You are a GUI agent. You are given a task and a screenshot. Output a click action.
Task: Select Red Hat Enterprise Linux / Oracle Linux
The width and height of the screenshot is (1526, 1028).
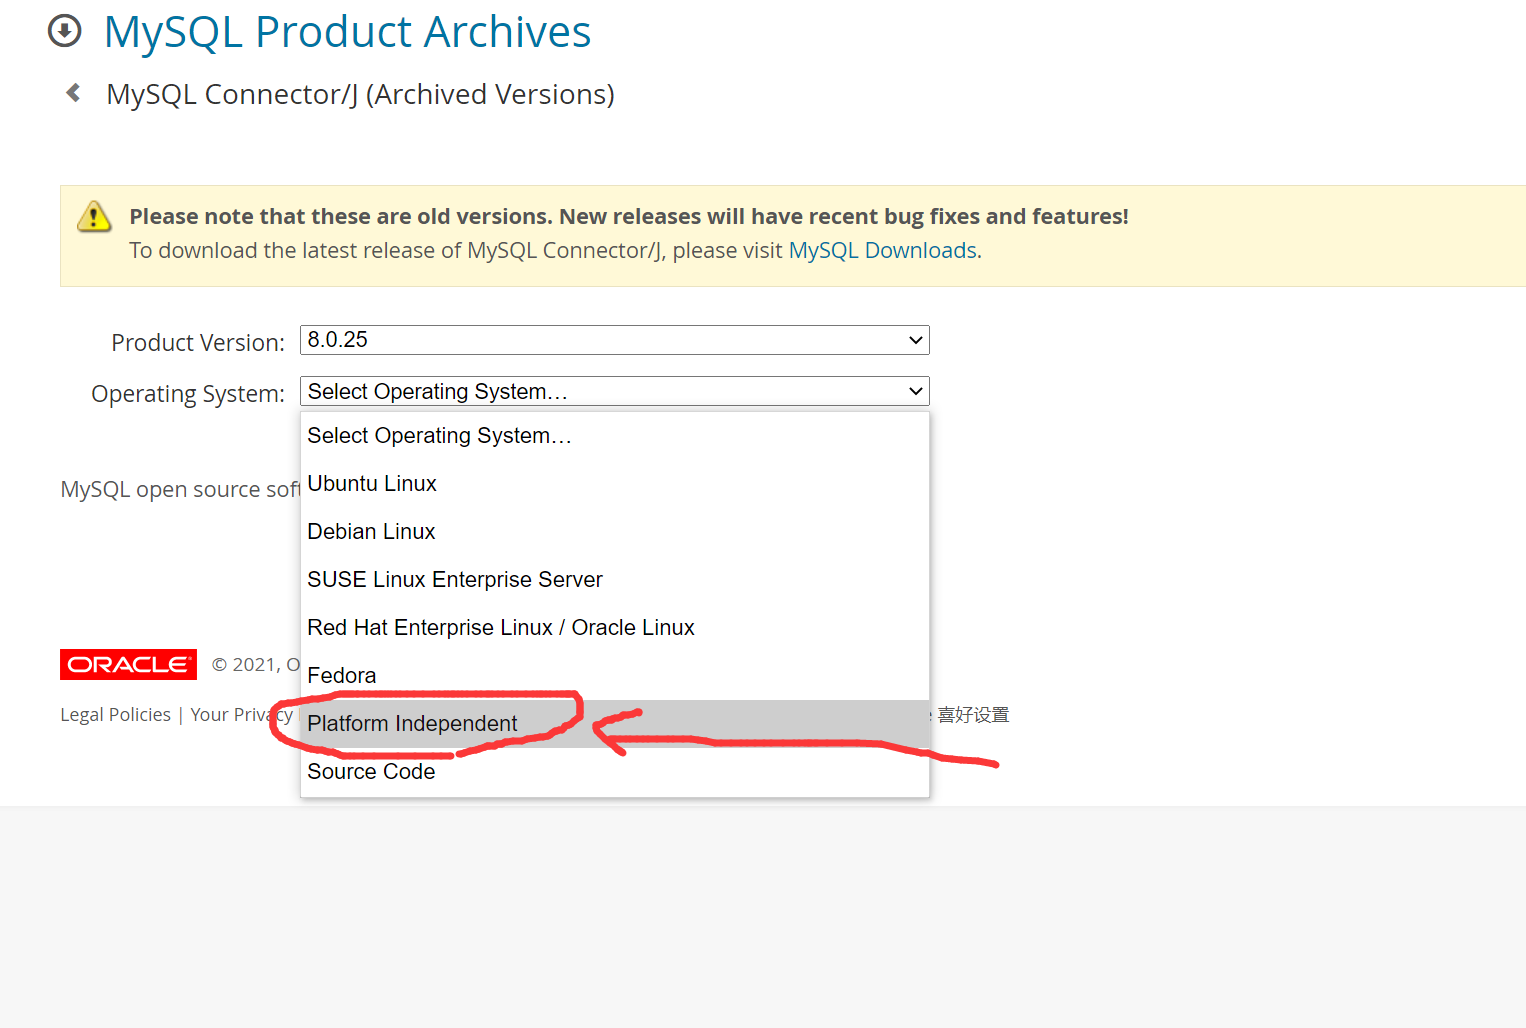click(501, 628)
